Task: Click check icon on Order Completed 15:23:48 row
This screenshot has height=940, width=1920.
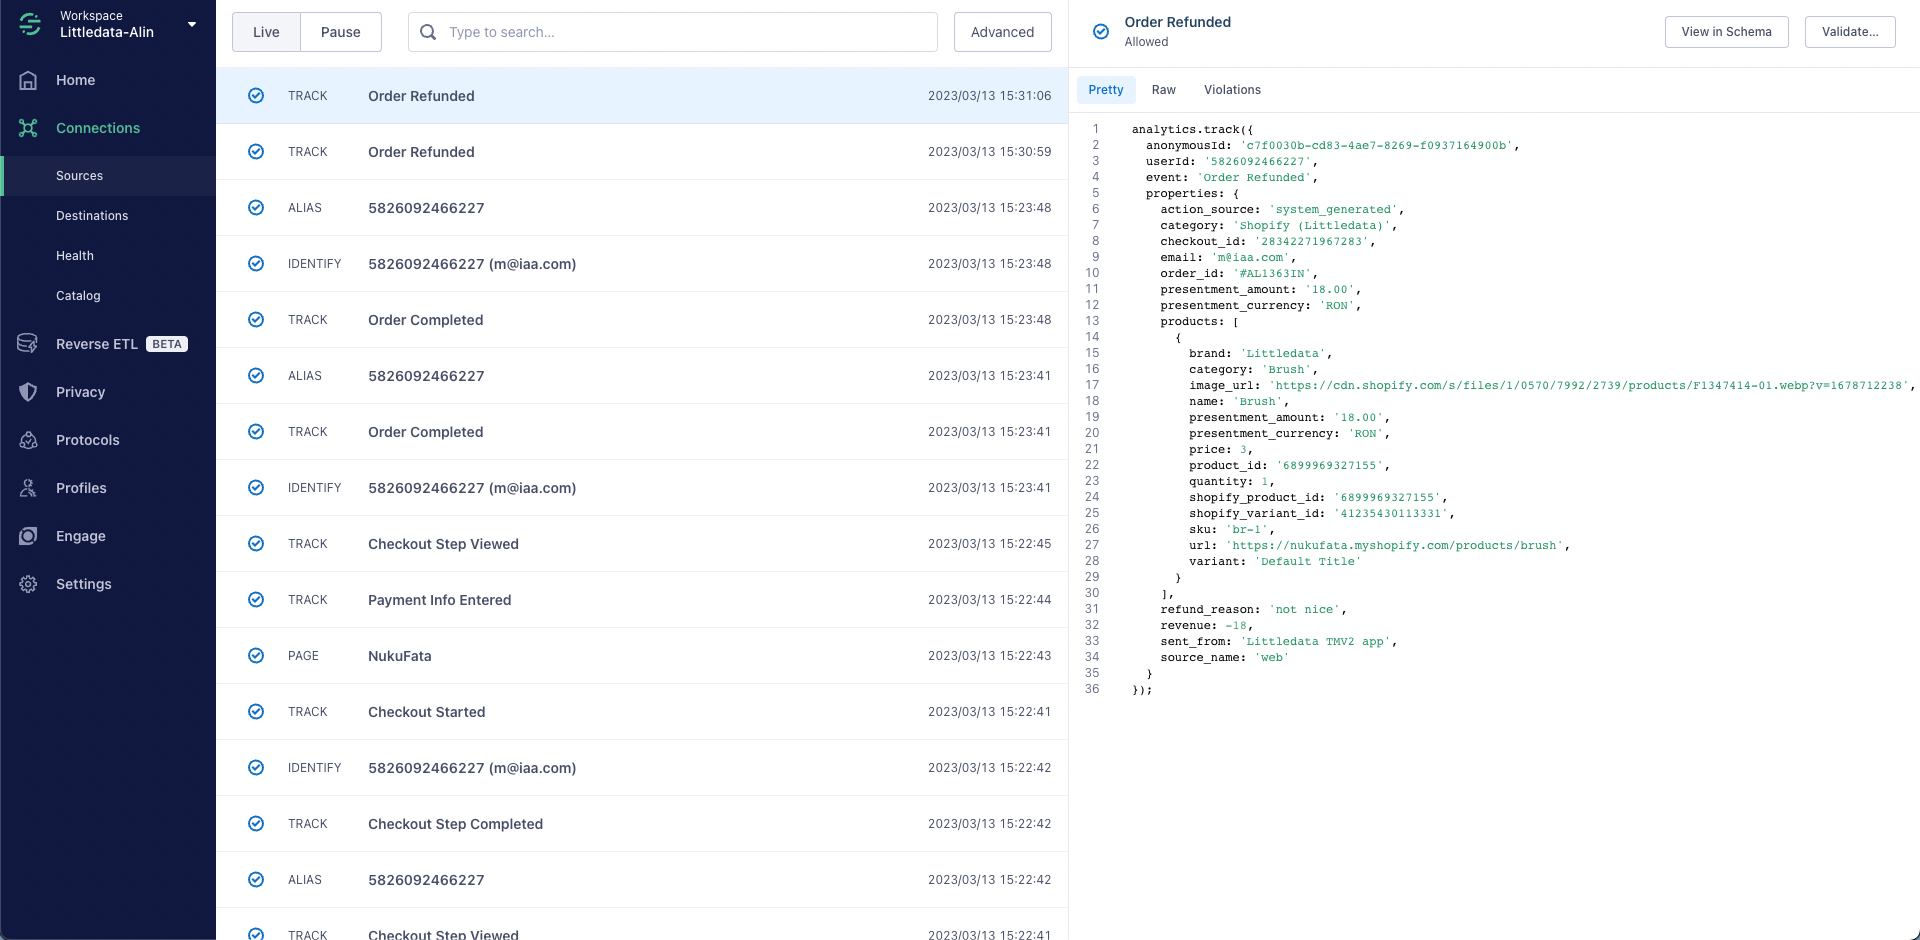Action: 256,320
